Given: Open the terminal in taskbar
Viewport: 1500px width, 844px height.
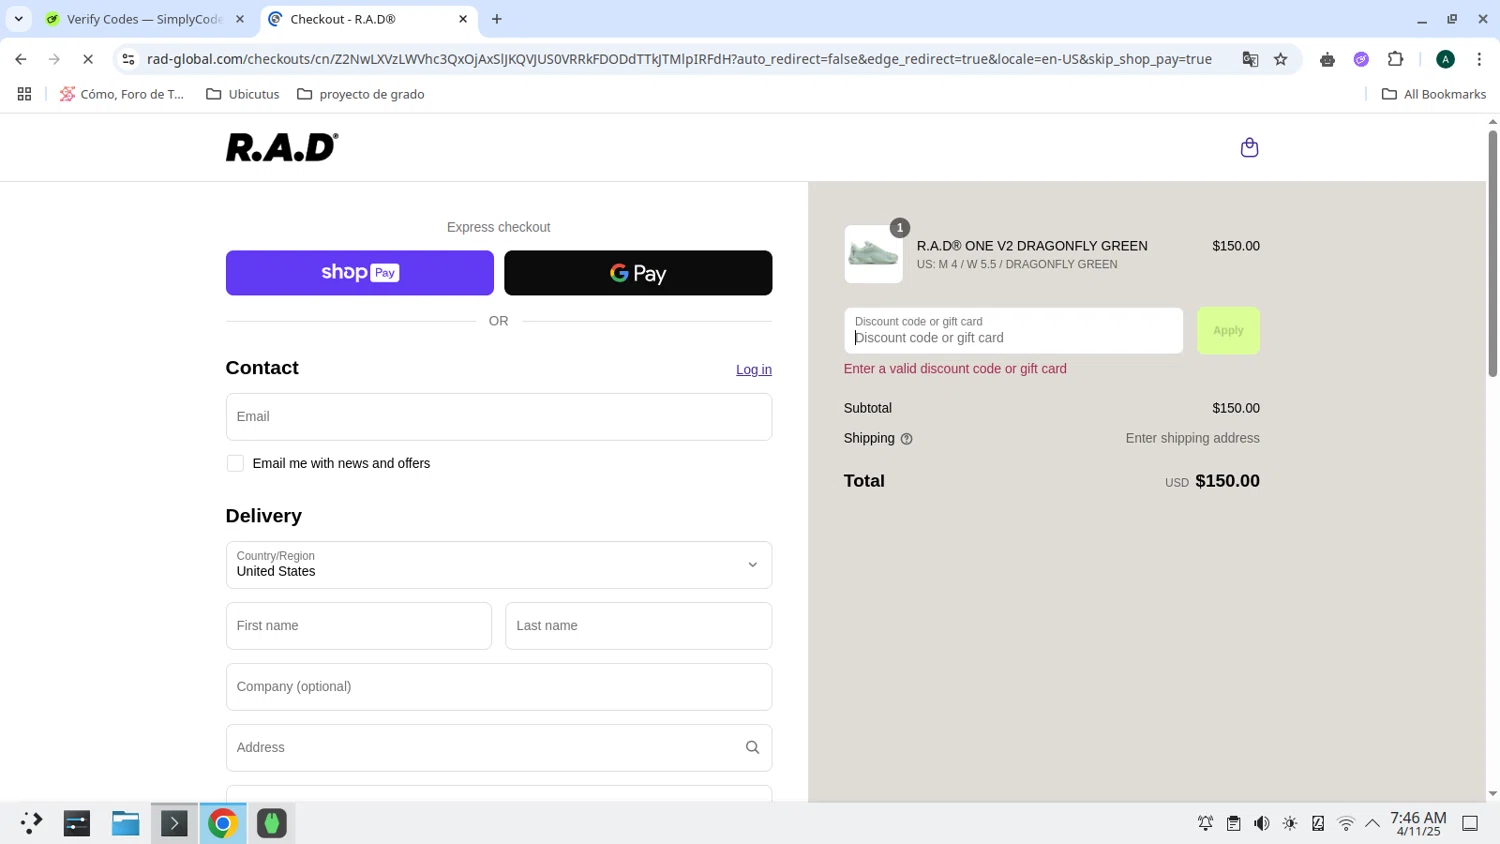Looking at the screenshot, I should tap(174, 823).
